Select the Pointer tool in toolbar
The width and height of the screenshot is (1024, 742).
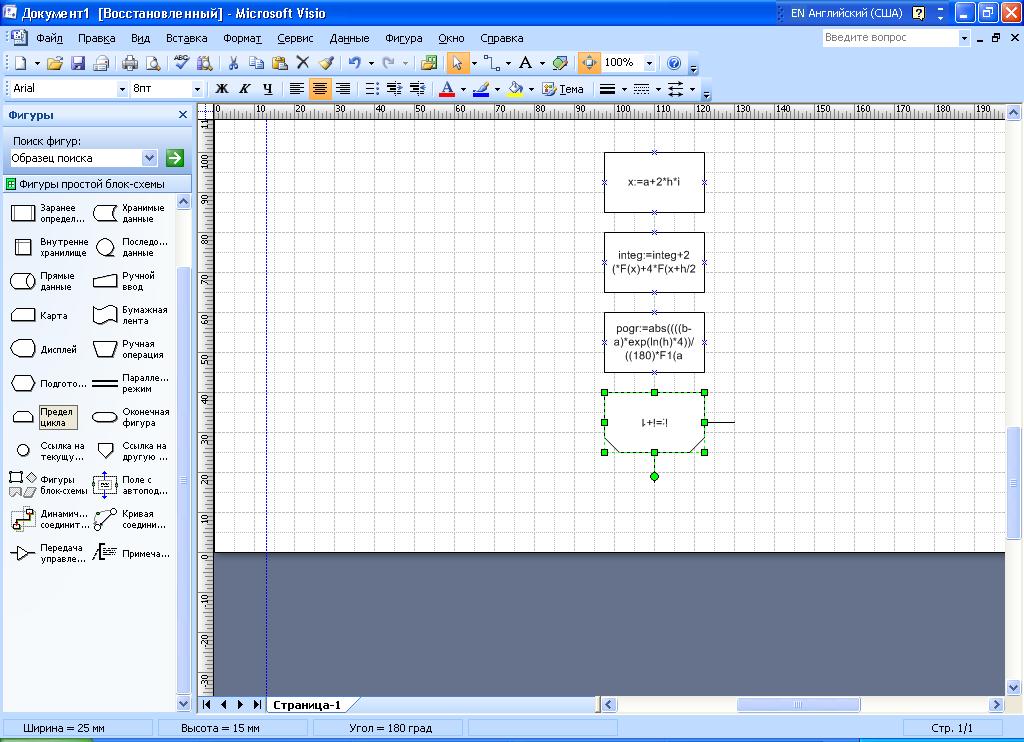tap(456, 63)
